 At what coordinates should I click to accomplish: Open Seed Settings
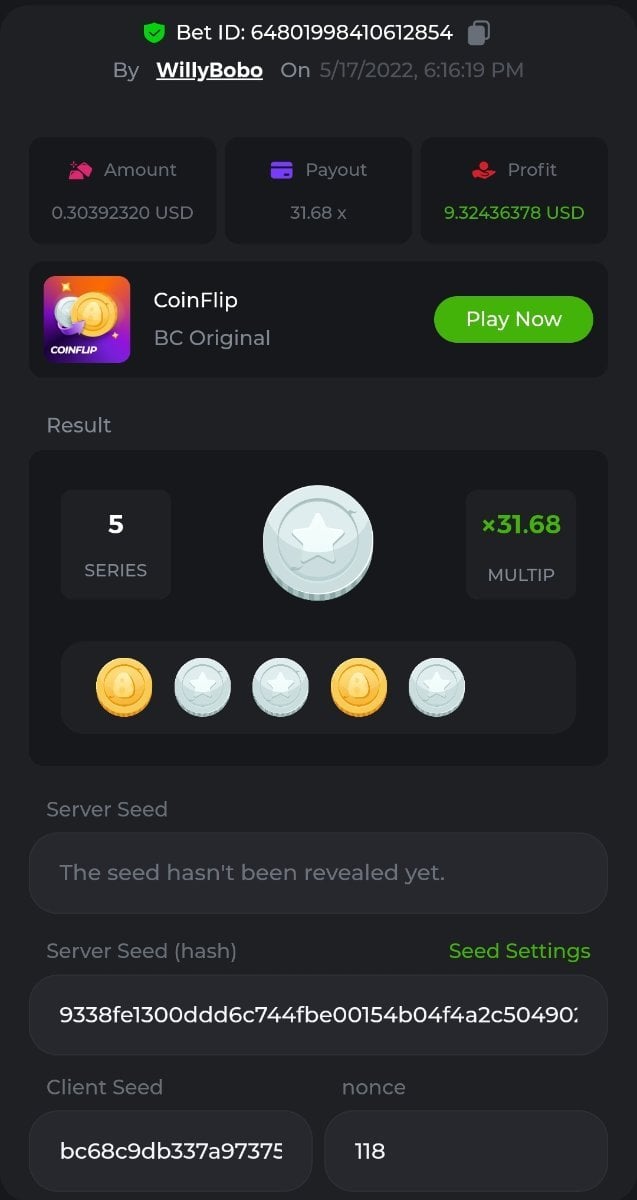point(519,951)
